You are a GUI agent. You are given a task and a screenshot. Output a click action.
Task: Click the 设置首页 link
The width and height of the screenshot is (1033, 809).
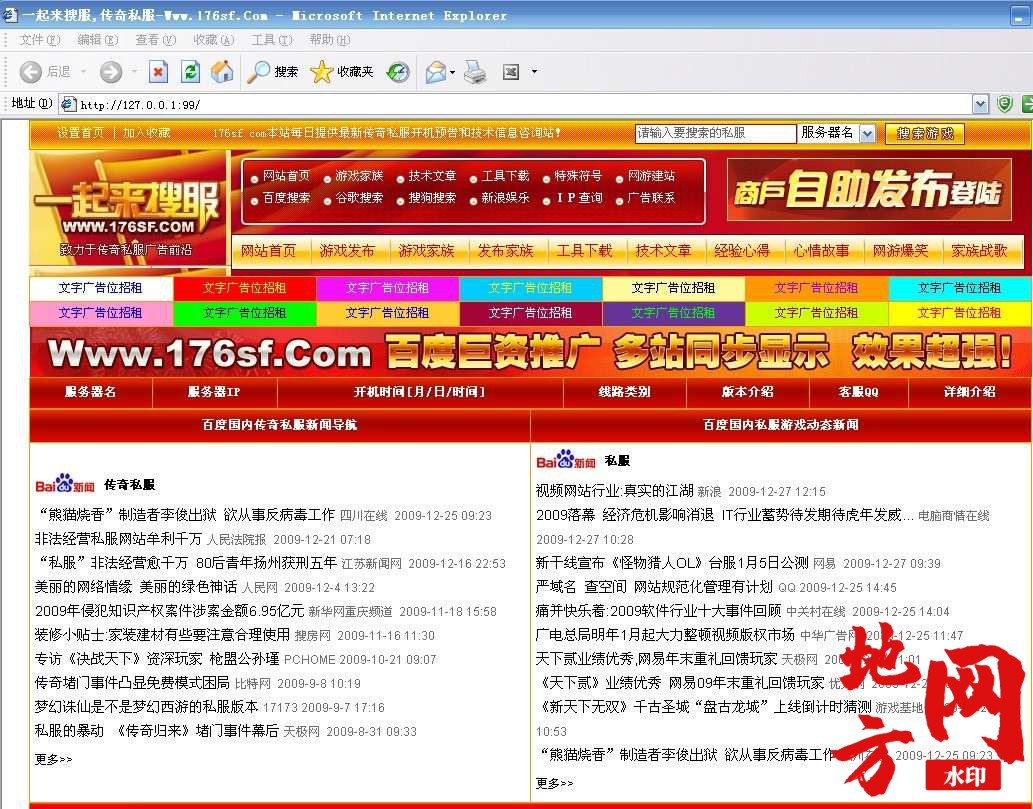pos(80,132)
